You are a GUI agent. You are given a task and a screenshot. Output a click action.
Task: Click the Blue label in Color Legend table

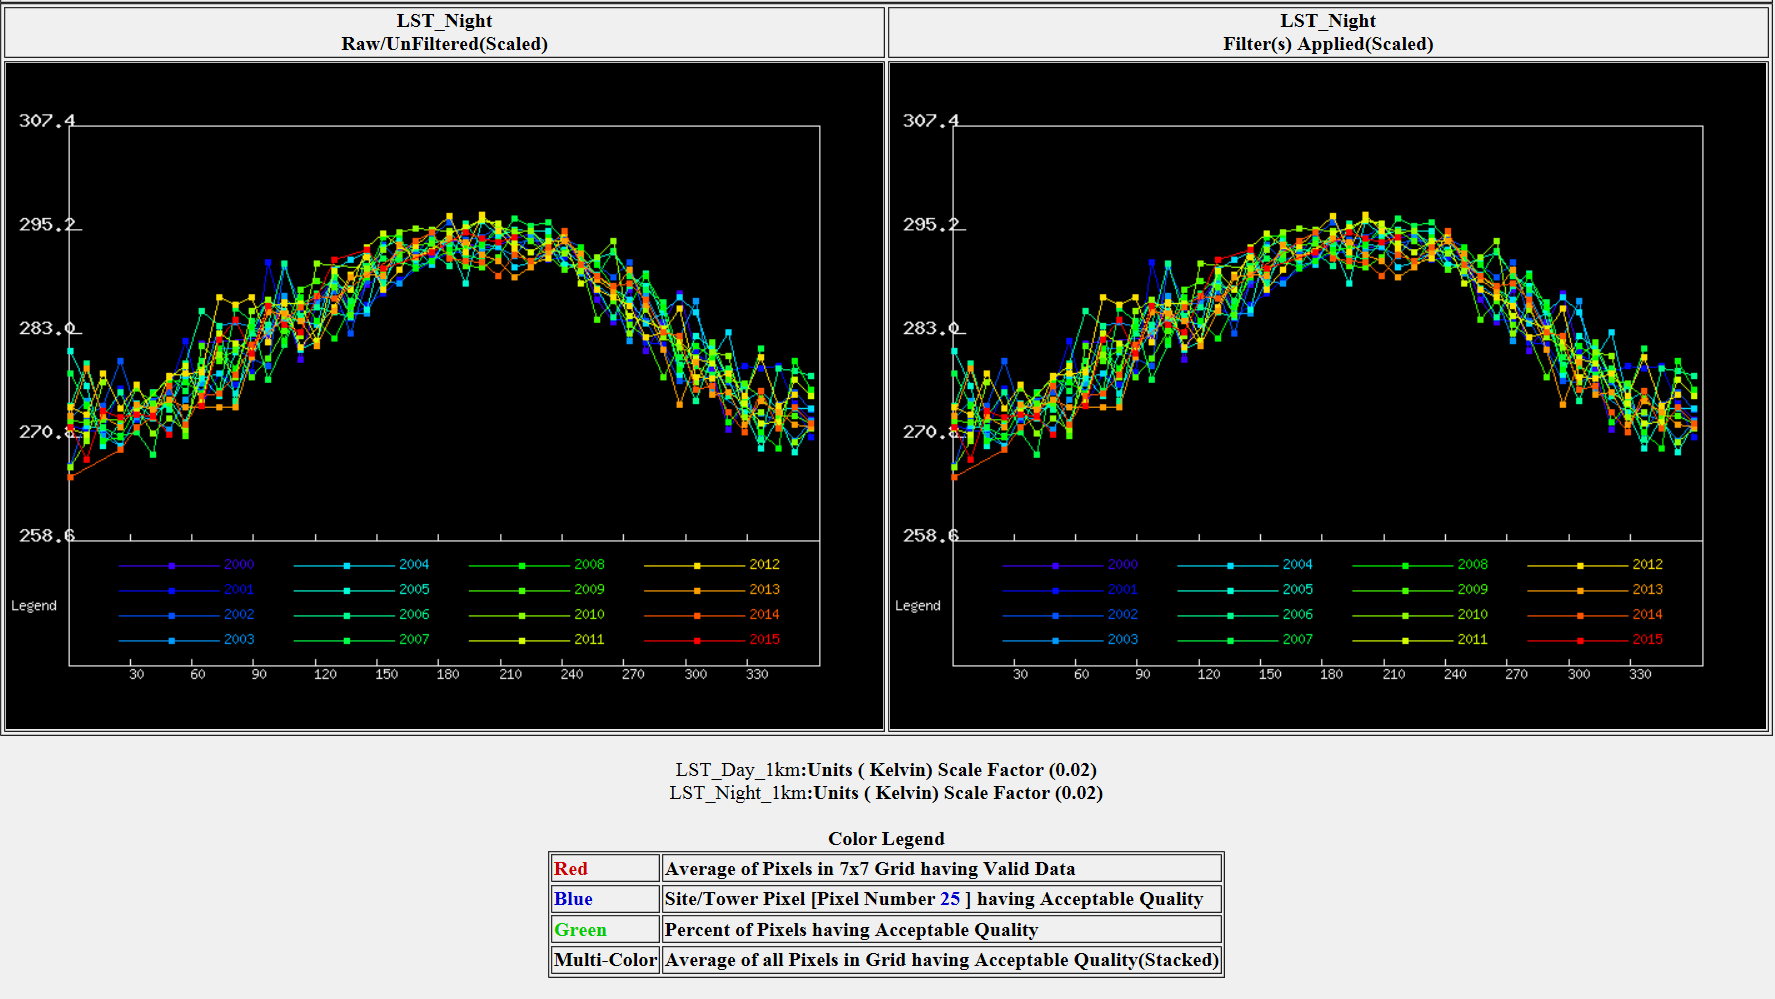coord(573,899)
